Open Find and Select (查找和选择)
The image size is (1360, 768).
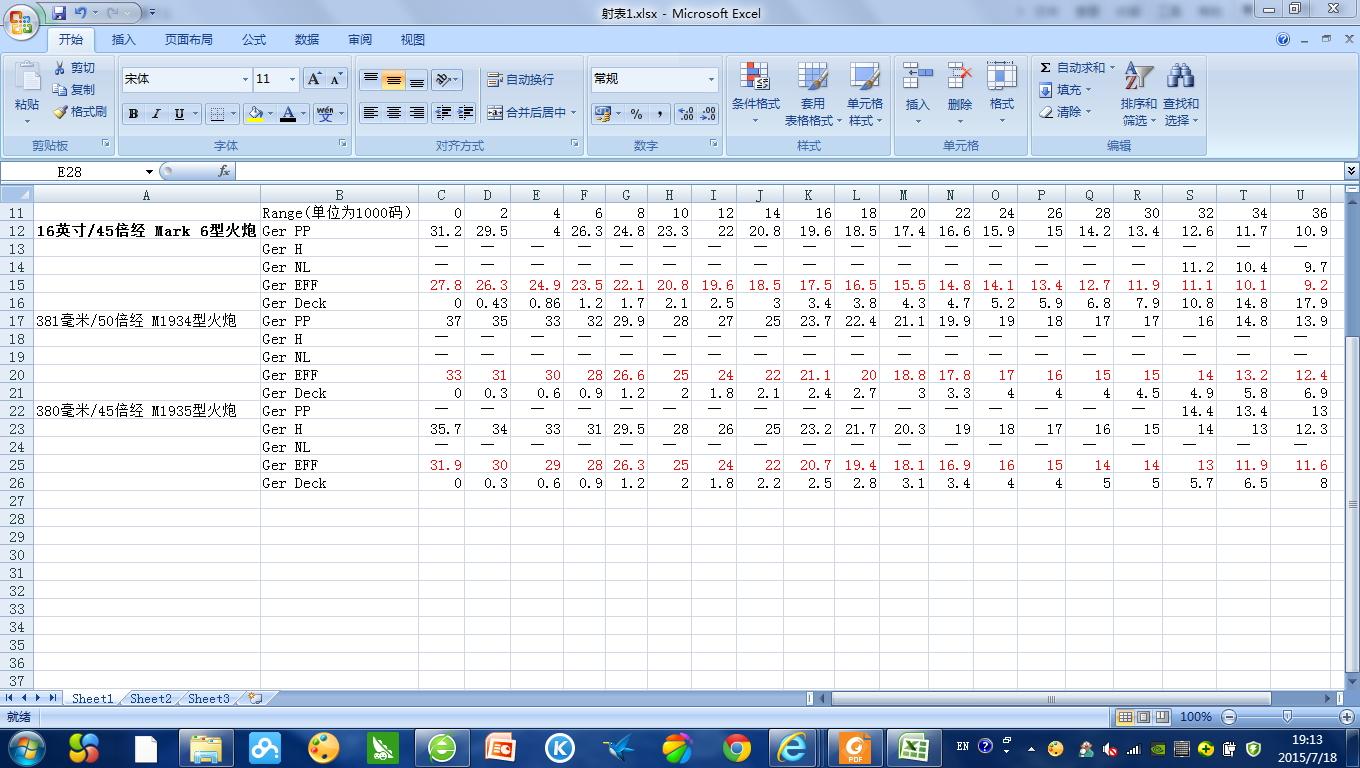(x=1180, y=95)
